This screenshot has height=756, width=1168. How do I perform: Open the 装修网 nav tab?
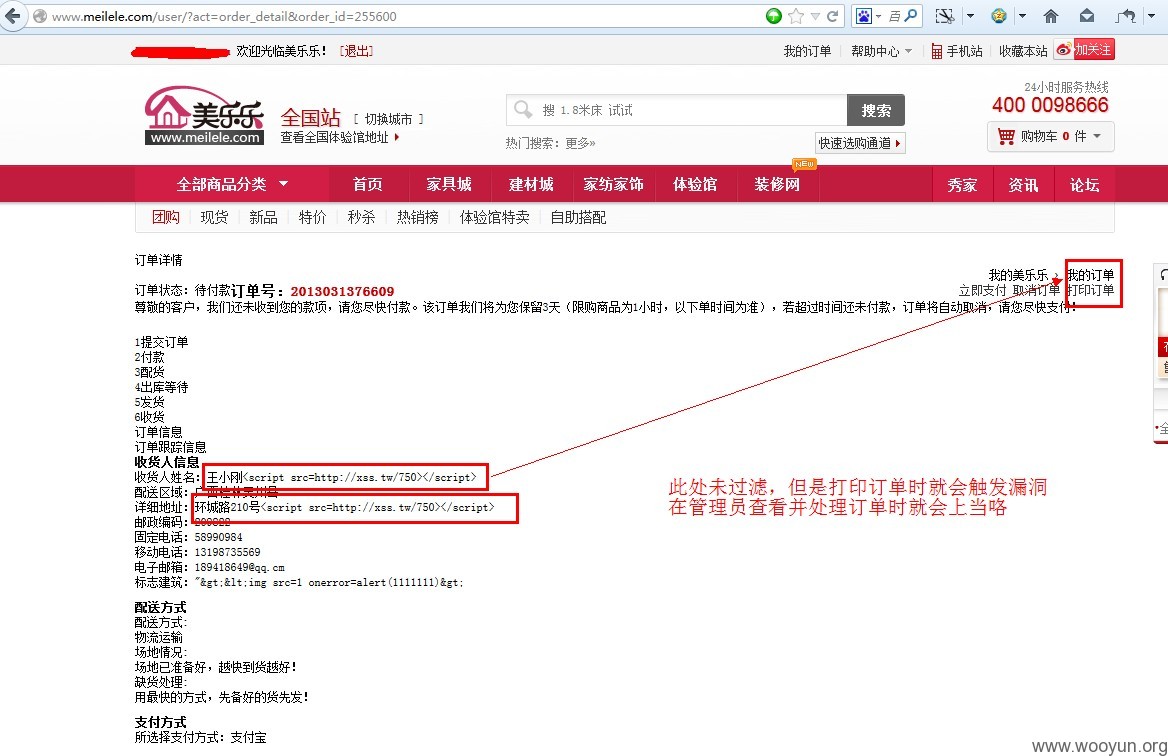[777, 184]
